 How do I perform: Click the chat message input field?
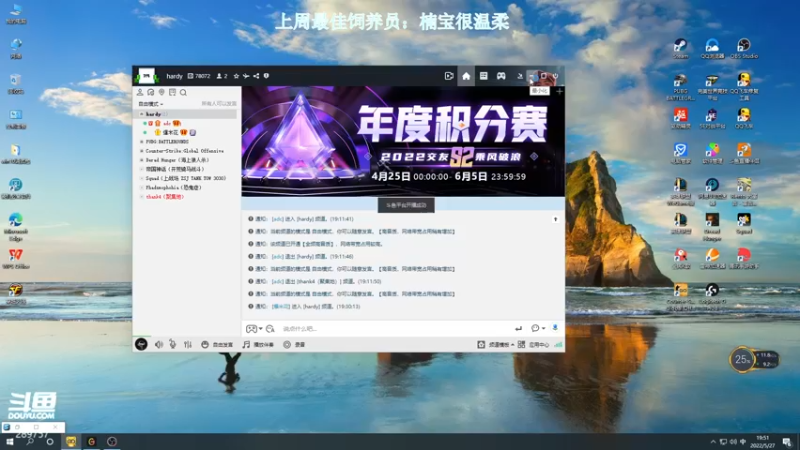(x=395, y=329)
